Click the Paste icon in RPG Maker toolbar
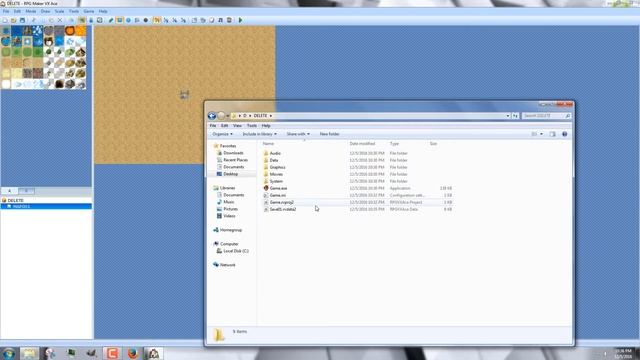Image resolution: width=640 pixels, height=360 pixels. click(51, 20)
